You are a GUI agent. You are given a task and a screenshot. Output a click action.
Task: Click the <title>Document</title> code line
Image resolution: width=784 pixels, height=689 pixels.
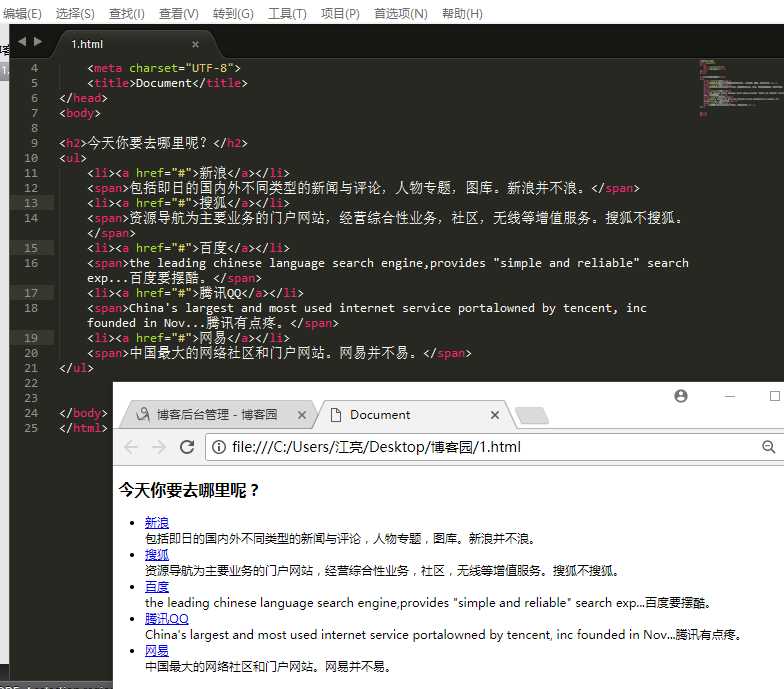coord(167,83)
